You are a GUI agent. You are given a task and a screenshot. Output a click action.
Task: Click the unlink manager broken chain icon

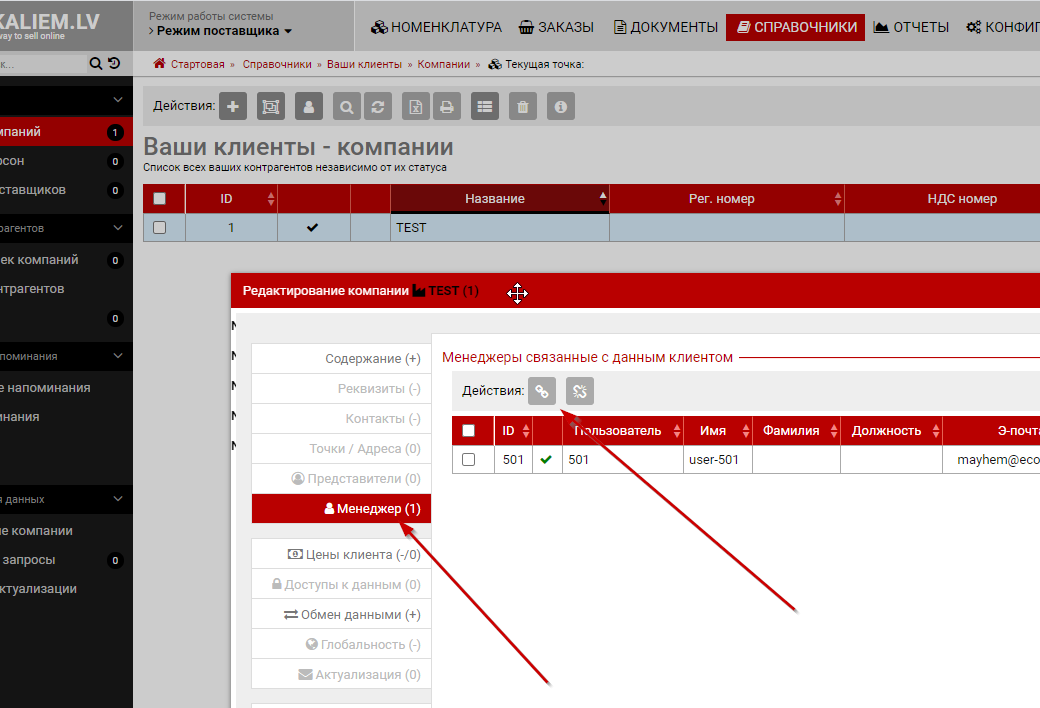click(x=579, y=391)
